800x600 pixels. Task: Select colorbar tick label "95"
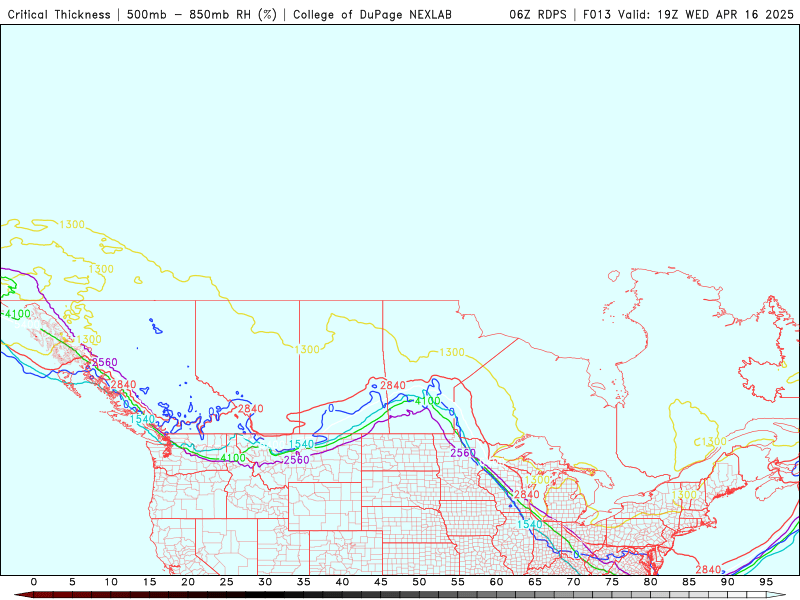(x=766, y=582)
